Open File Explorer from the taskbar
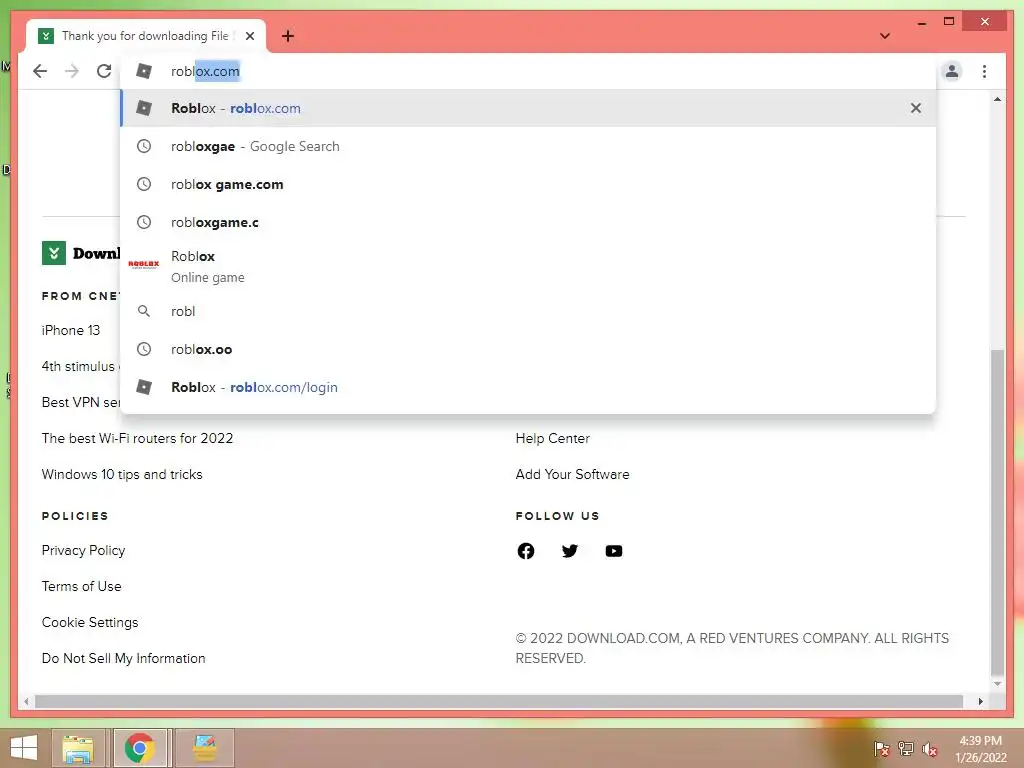The height and width of the screenshot is (768, 1024). [78, 748]
